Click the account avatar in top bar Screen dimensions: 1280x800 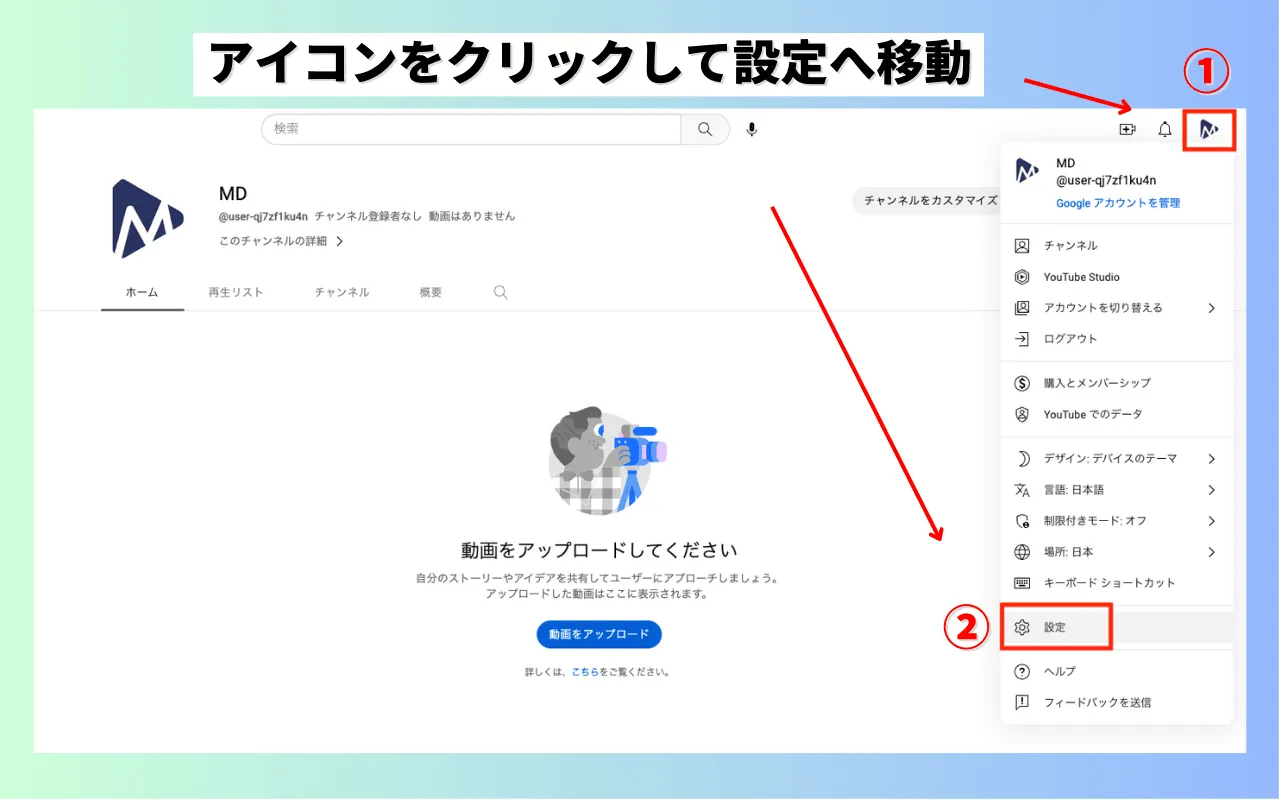[1209, 130]
